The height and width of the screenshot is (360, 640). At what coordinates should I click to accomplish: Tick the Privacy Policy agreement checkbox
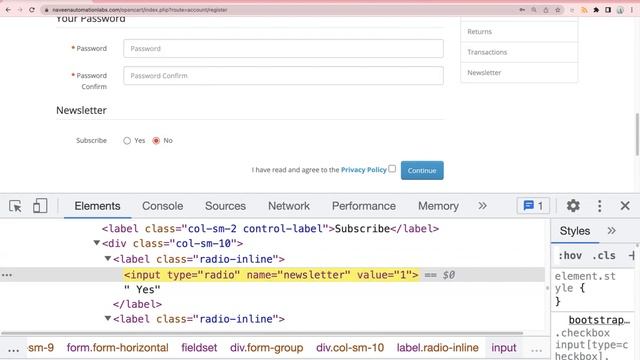click(x=392, y=169)
